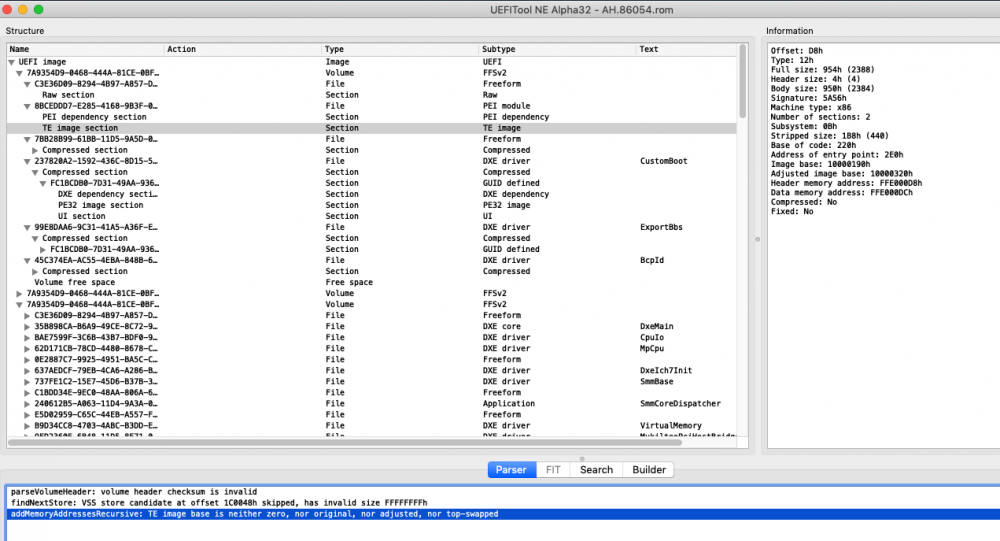This screenshot has height=541, width=1000.
Task: Sort by the Name column header
Action: point(85,49)
